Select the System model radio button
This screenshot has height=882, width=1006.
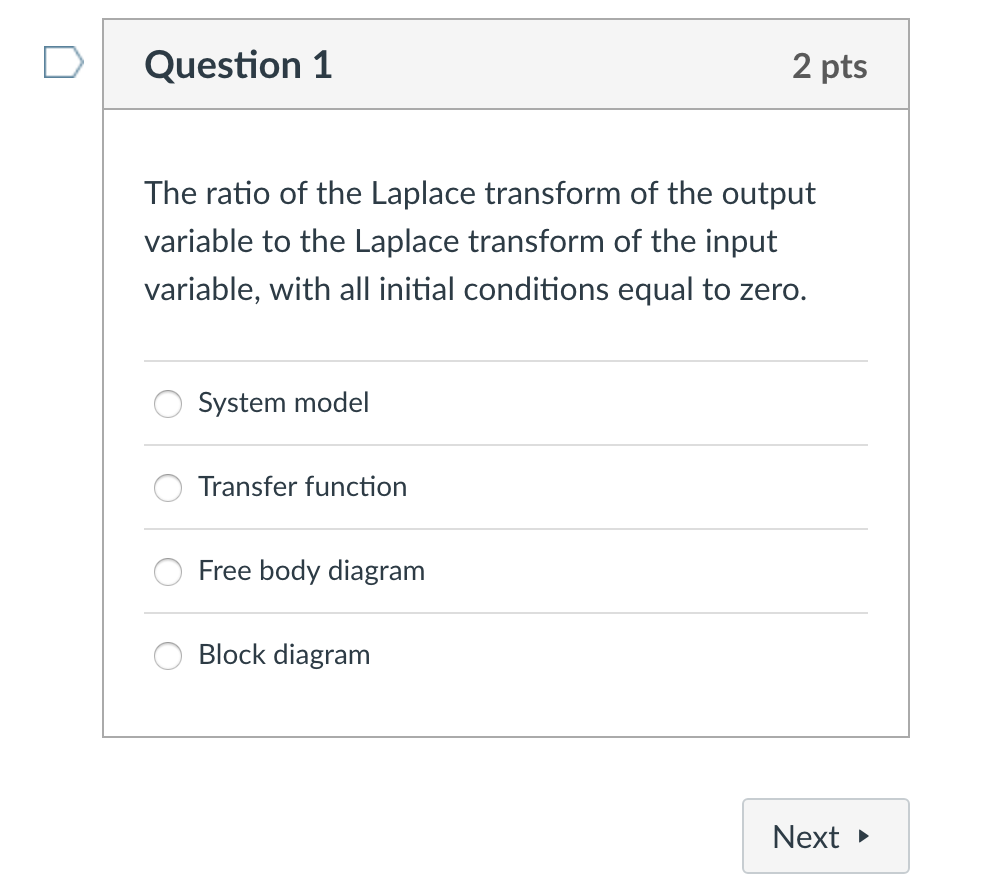167,404
